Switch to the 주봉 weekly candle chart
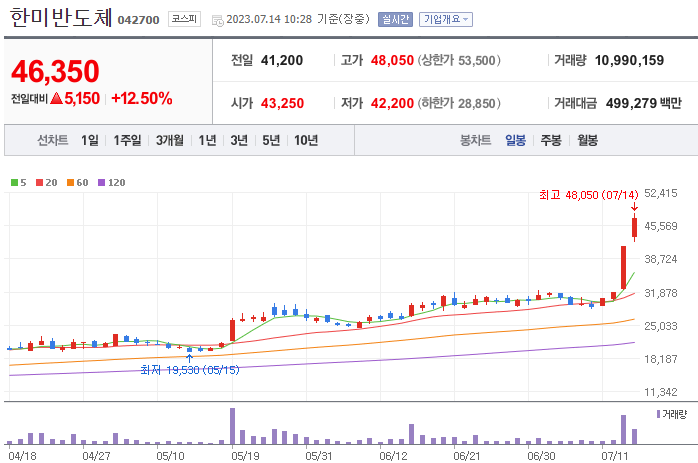The width and height of the screenshot is (698, 463). (551, 141)
